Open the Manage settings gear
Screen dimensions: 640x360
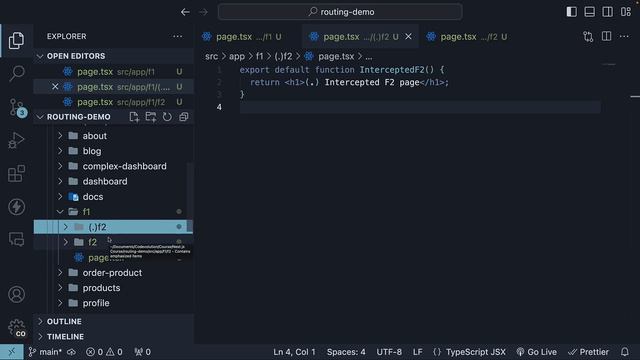[x=16, y=328]
